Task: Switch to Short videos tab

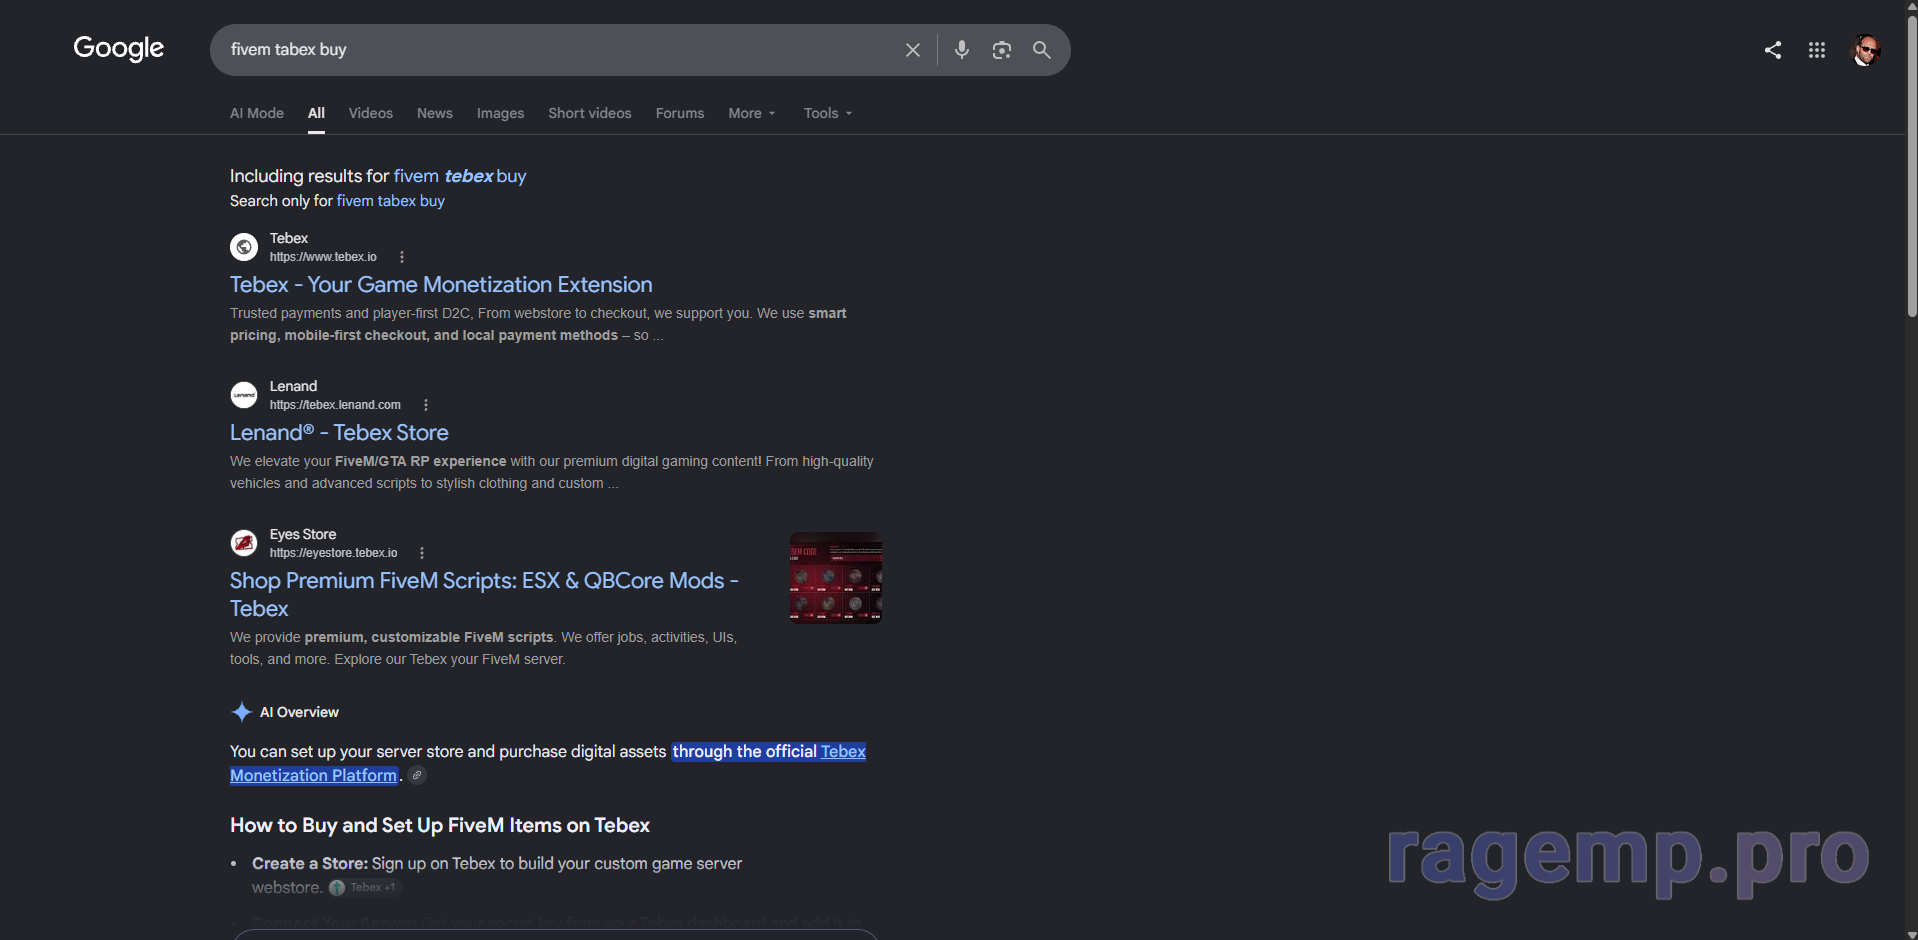Action: click(590, 113)
